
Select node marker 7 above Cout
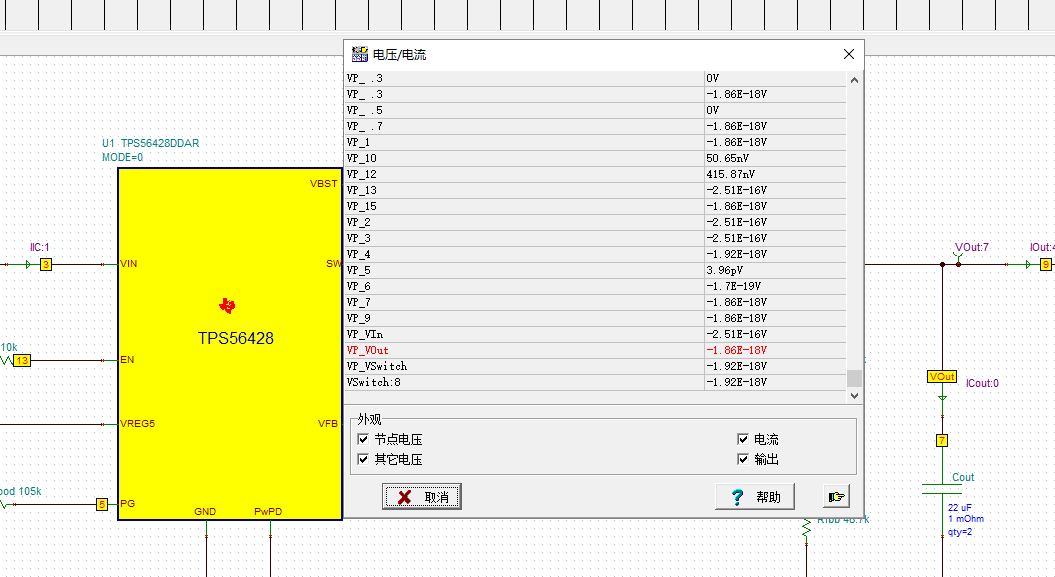tap(942, 440)
